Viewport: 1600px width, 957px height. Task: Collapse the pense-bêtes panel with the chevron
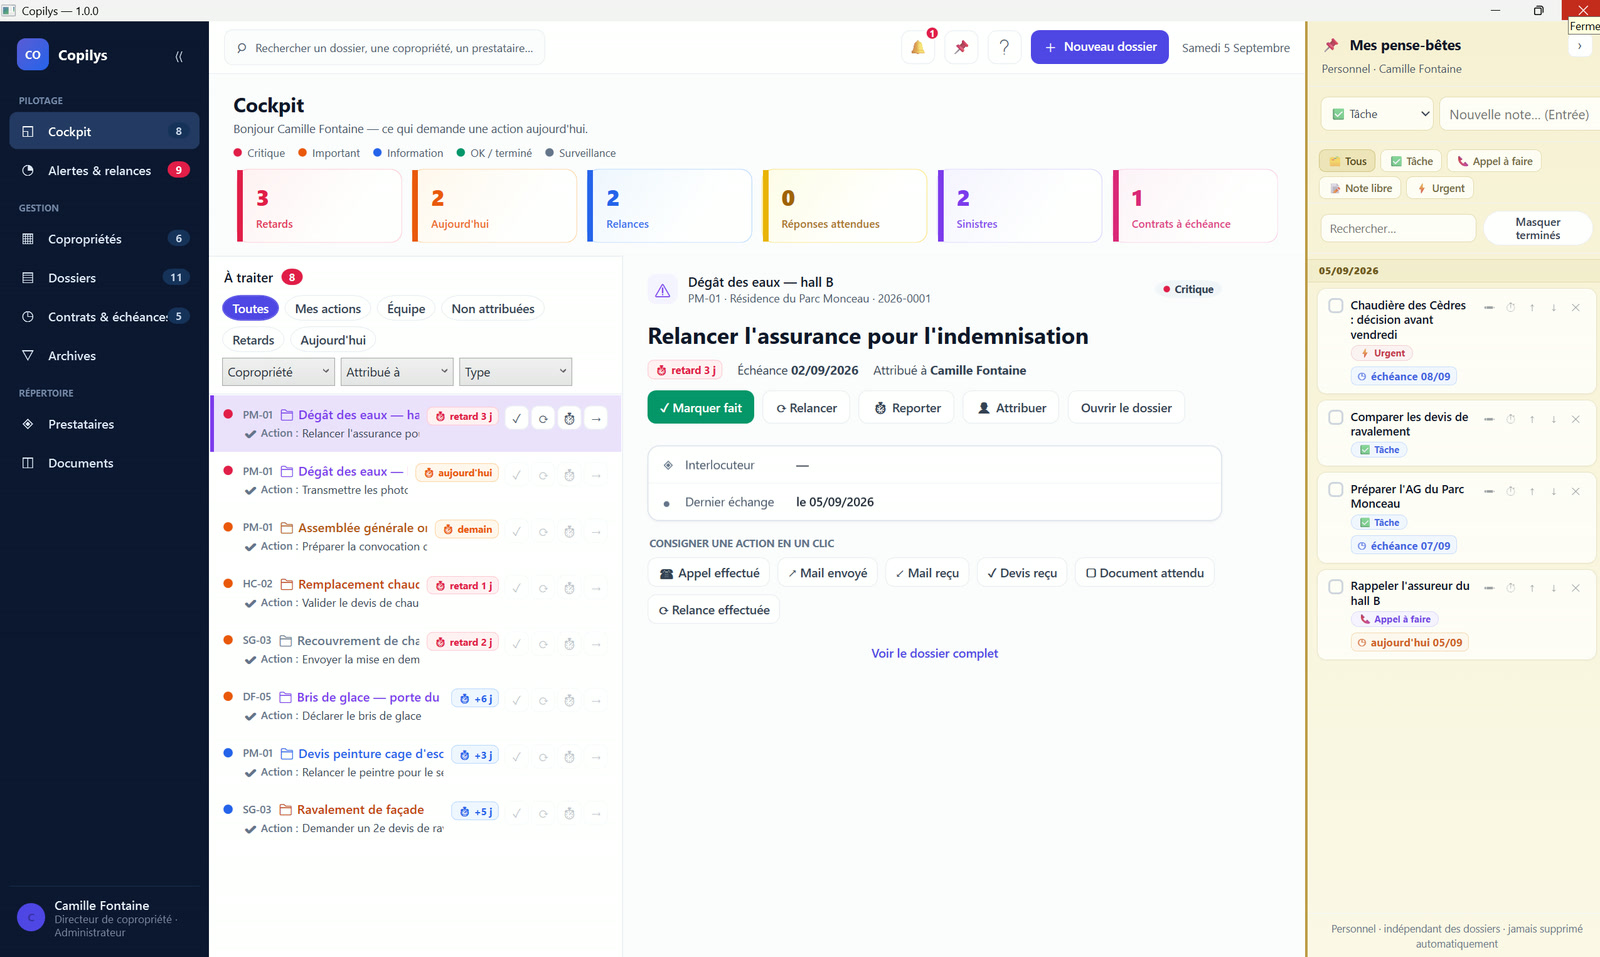pos(1580,46)
